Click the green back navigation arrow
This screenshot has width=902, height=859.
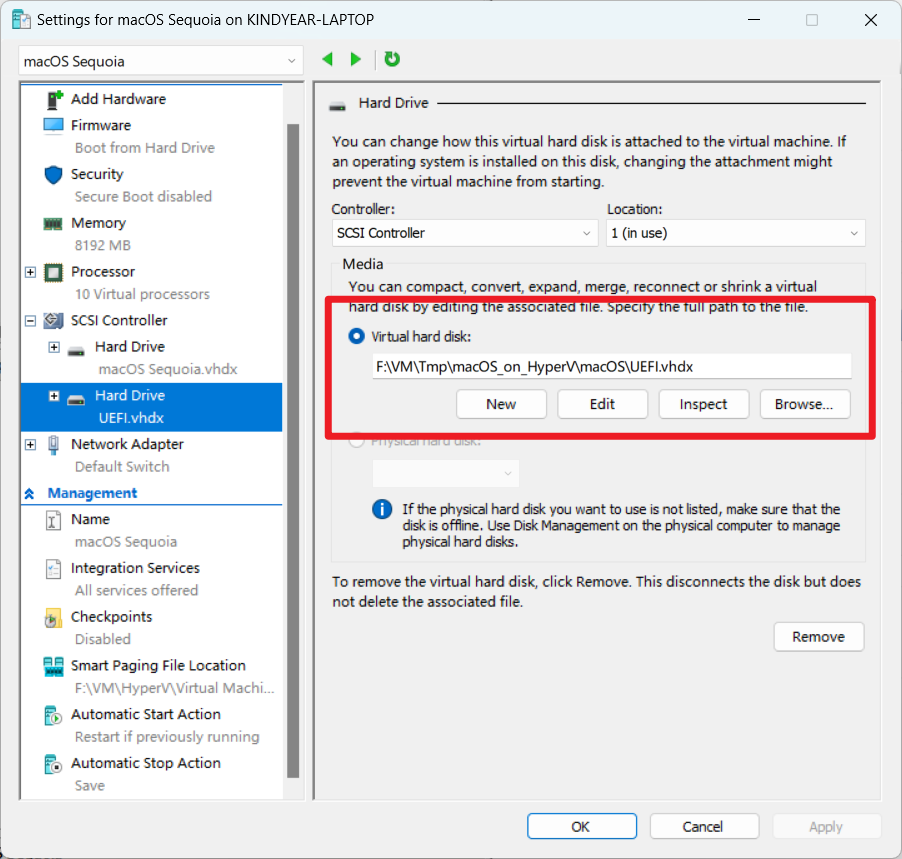tap(328, 59)
